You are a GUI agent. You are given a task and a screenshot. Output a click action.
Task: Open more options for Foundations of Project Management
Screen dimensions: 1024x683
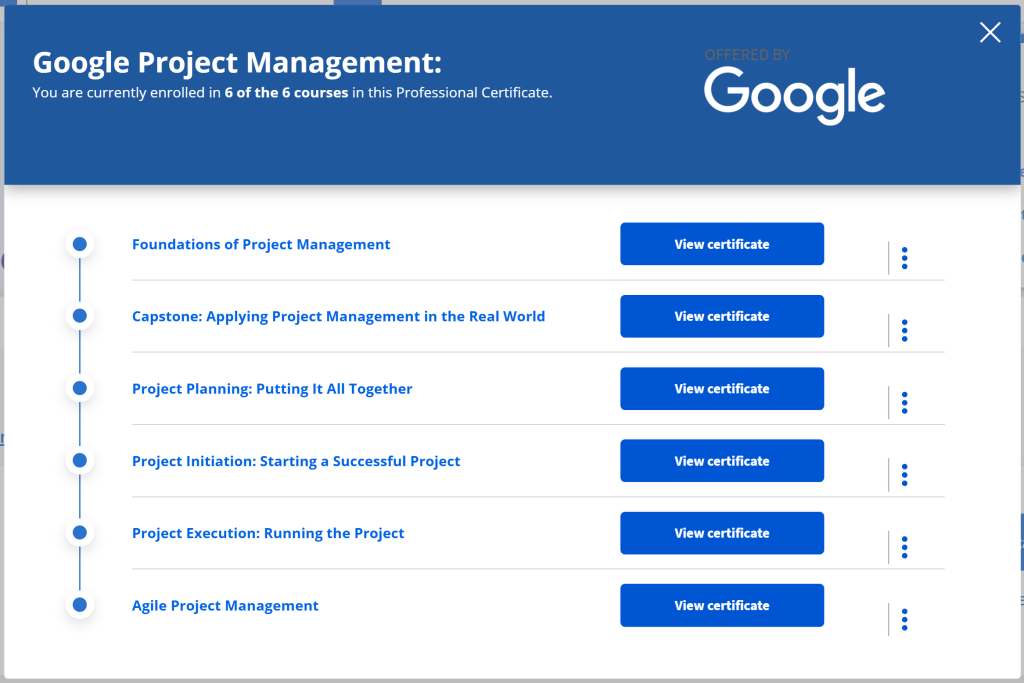coord(904,258)
